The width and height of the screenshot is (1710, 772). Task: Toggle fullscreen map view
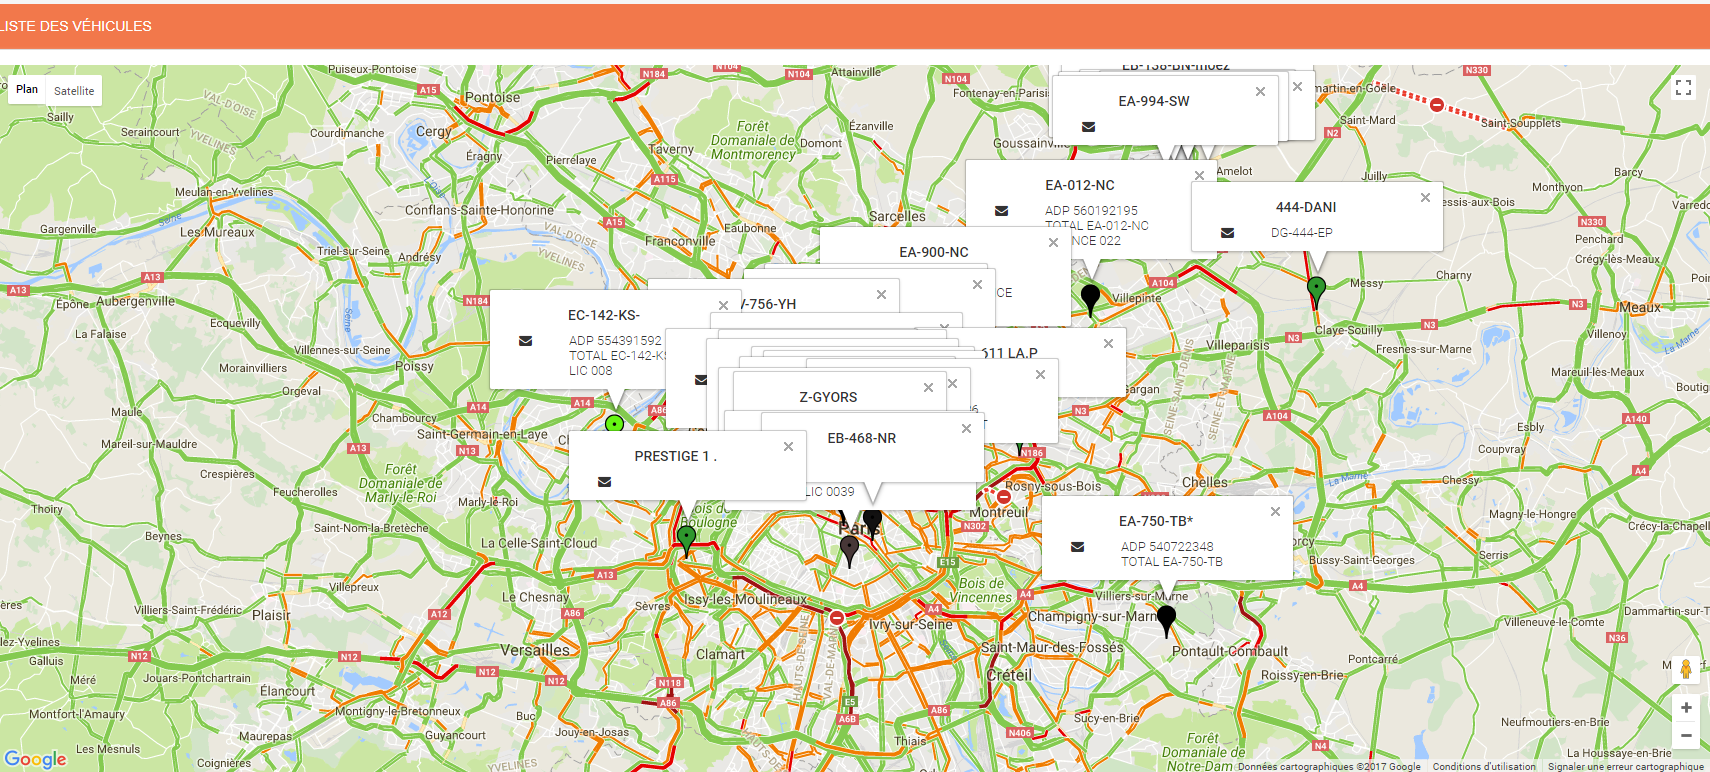click(1684, 88)
